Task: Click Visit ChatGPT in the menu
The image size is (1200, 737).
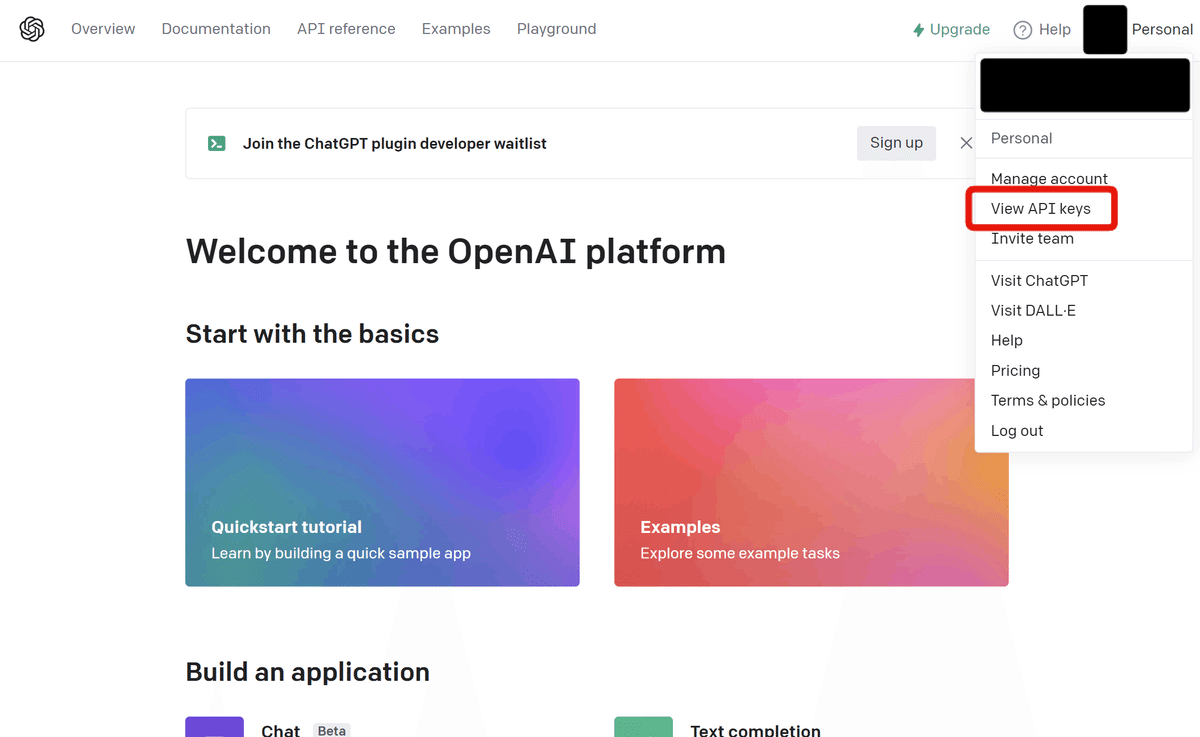Action: tap(1039, 281)
